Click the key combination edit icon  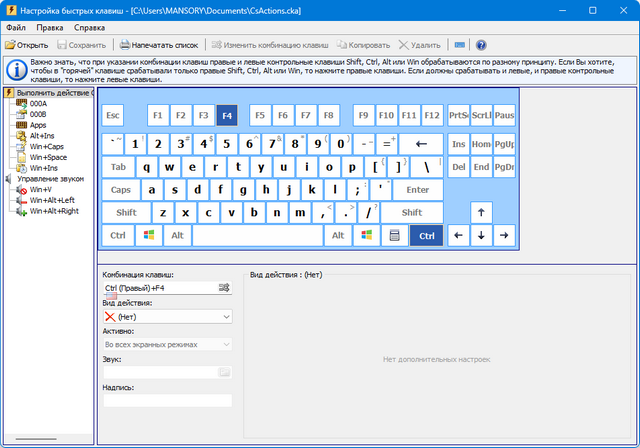click(x=224, y=288)
